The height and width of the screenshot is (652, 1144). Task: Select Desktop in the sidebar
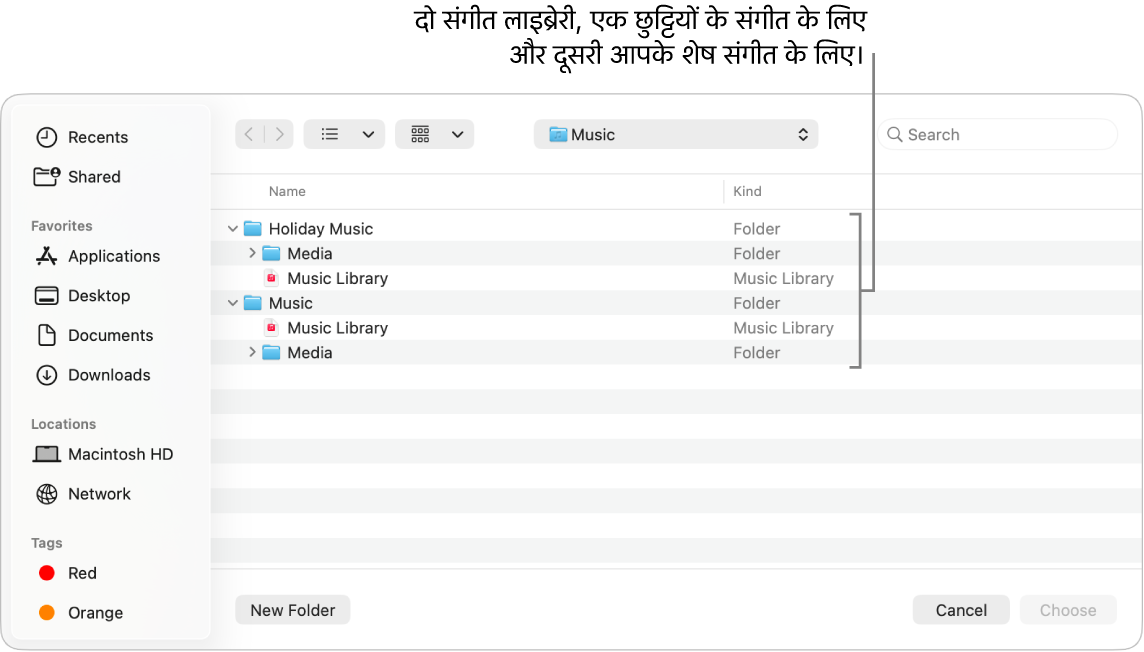[x=82, y=295]
